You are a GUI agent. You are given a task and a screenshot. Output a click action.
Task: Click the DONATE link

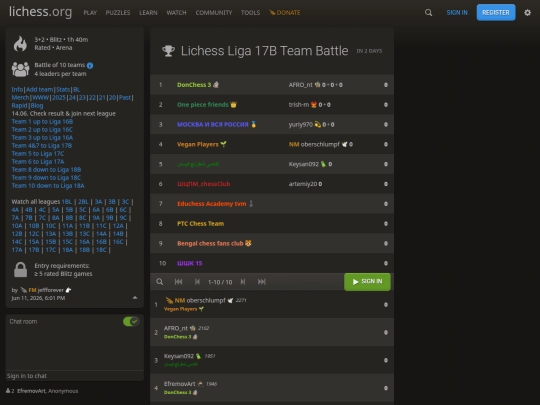285,13
